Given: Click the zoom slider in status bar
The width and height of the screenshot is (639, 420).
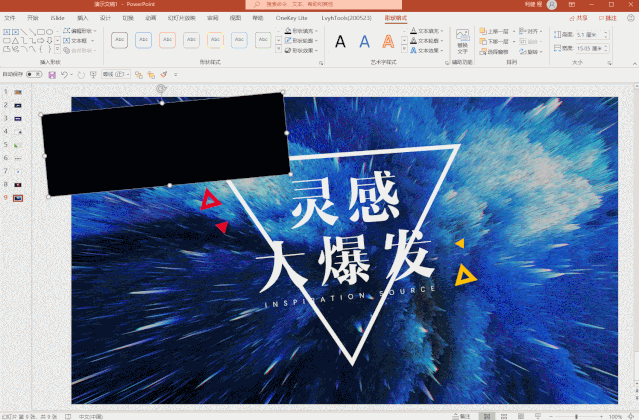Looking at the screenshot, I should 576,416.
